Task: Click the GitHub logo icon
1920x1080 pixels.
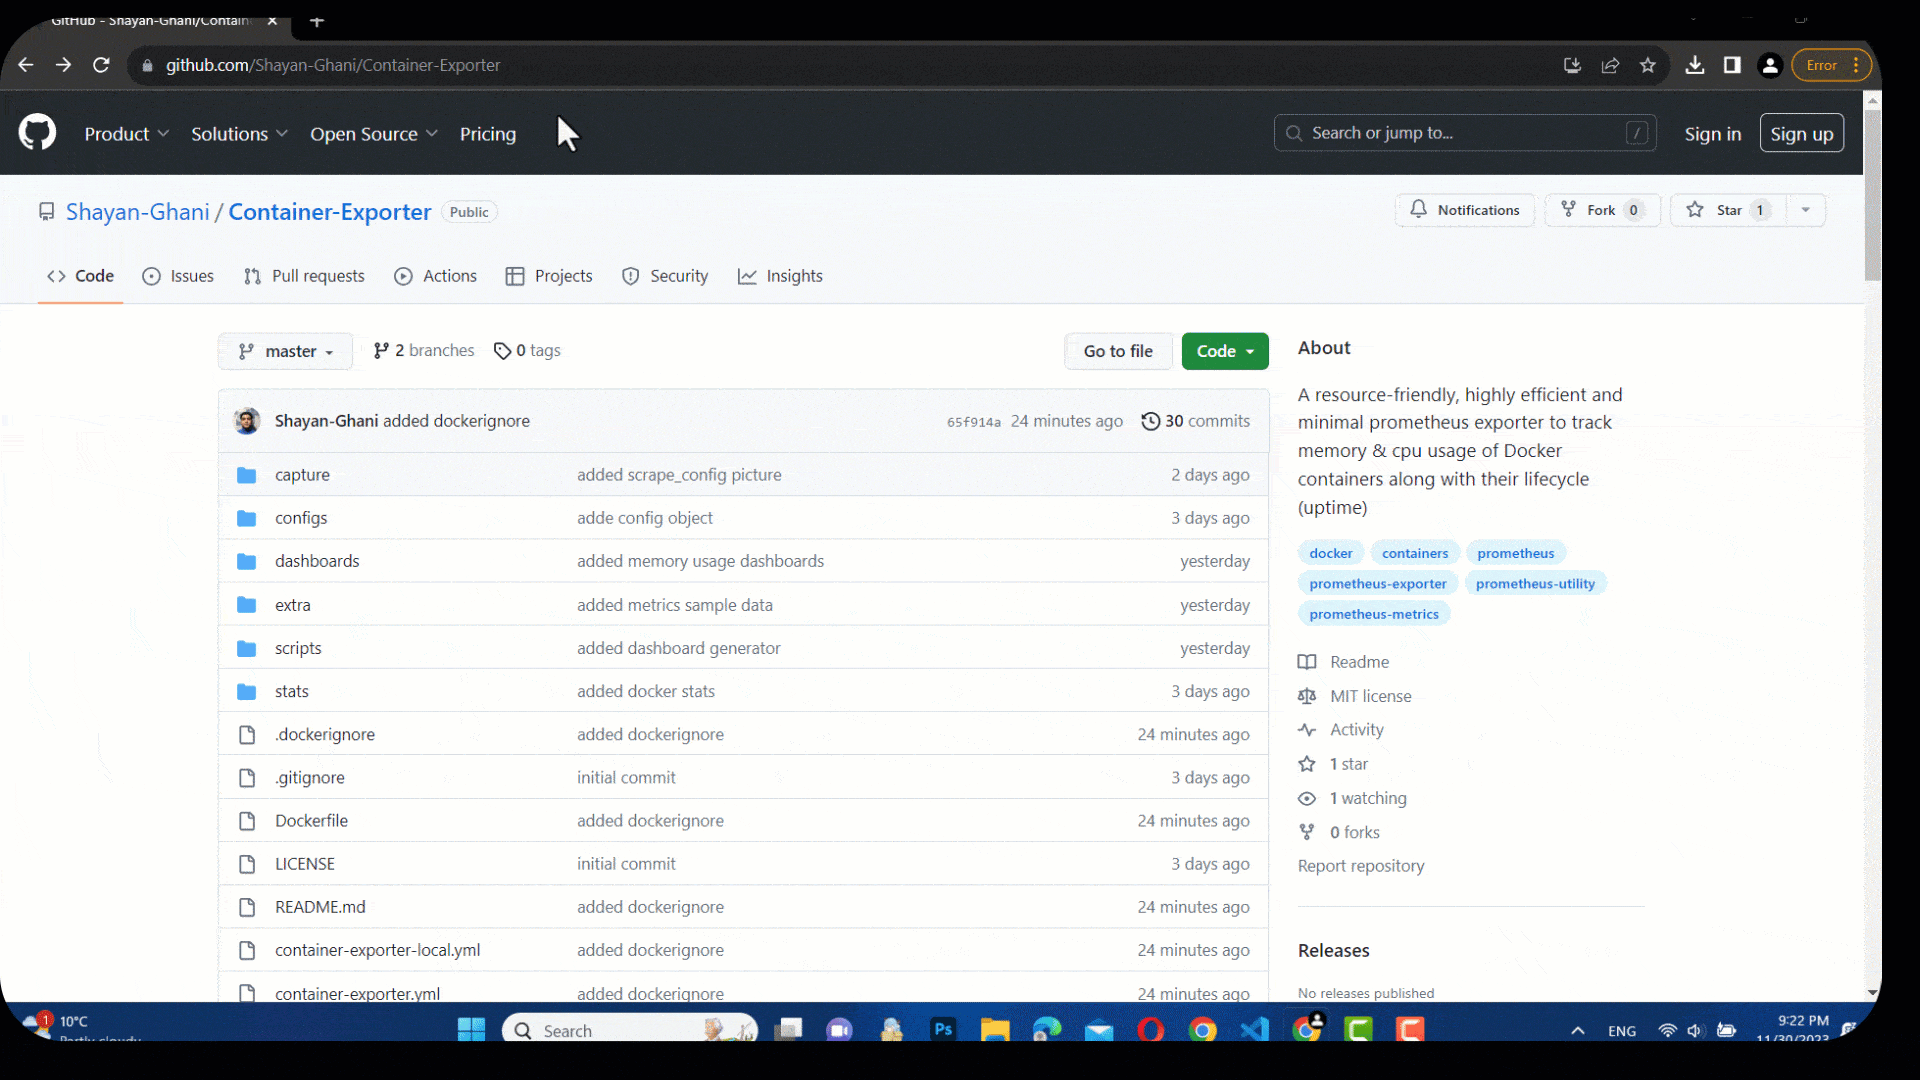Action: tap(38, 132)
